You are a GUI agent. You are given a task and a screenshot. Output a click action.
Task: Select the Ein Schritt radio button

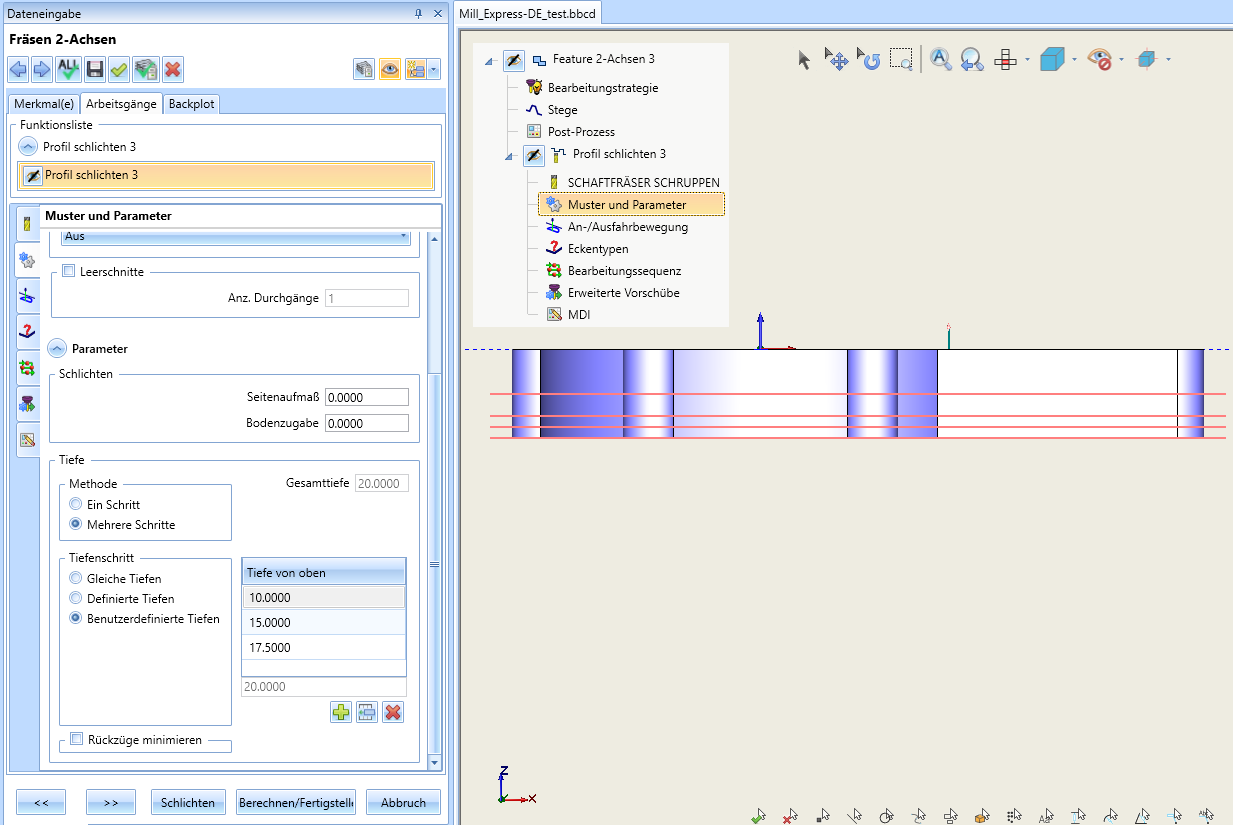click(x=76, y=505)
